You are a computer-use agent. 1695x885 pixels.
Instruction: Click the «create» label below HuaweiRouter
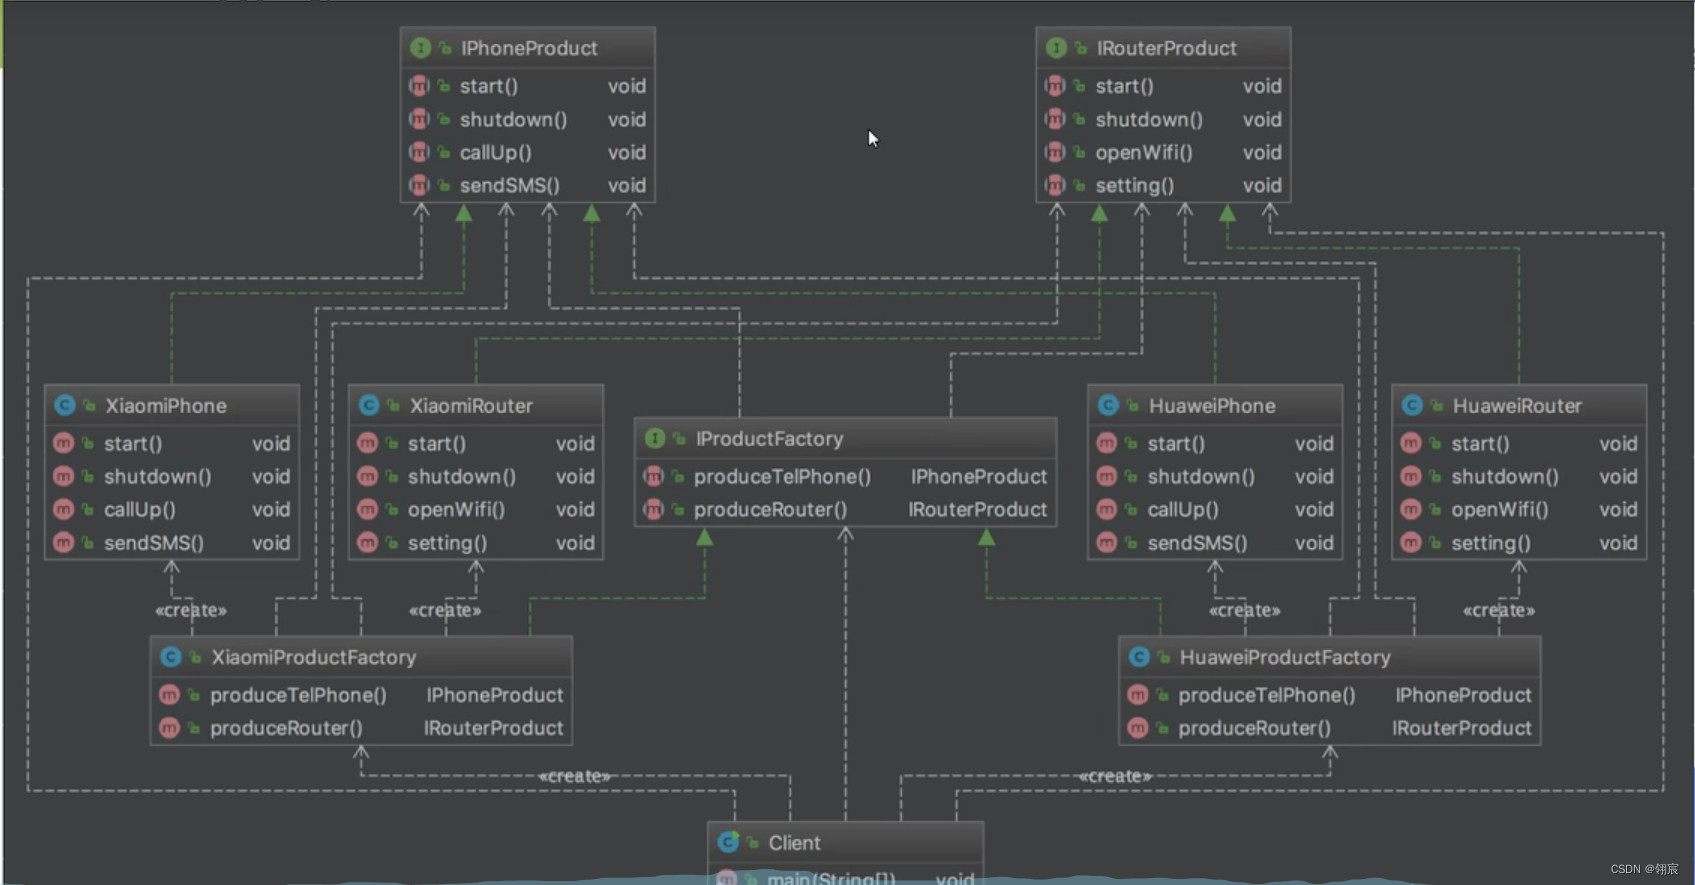coord(1499,610)
